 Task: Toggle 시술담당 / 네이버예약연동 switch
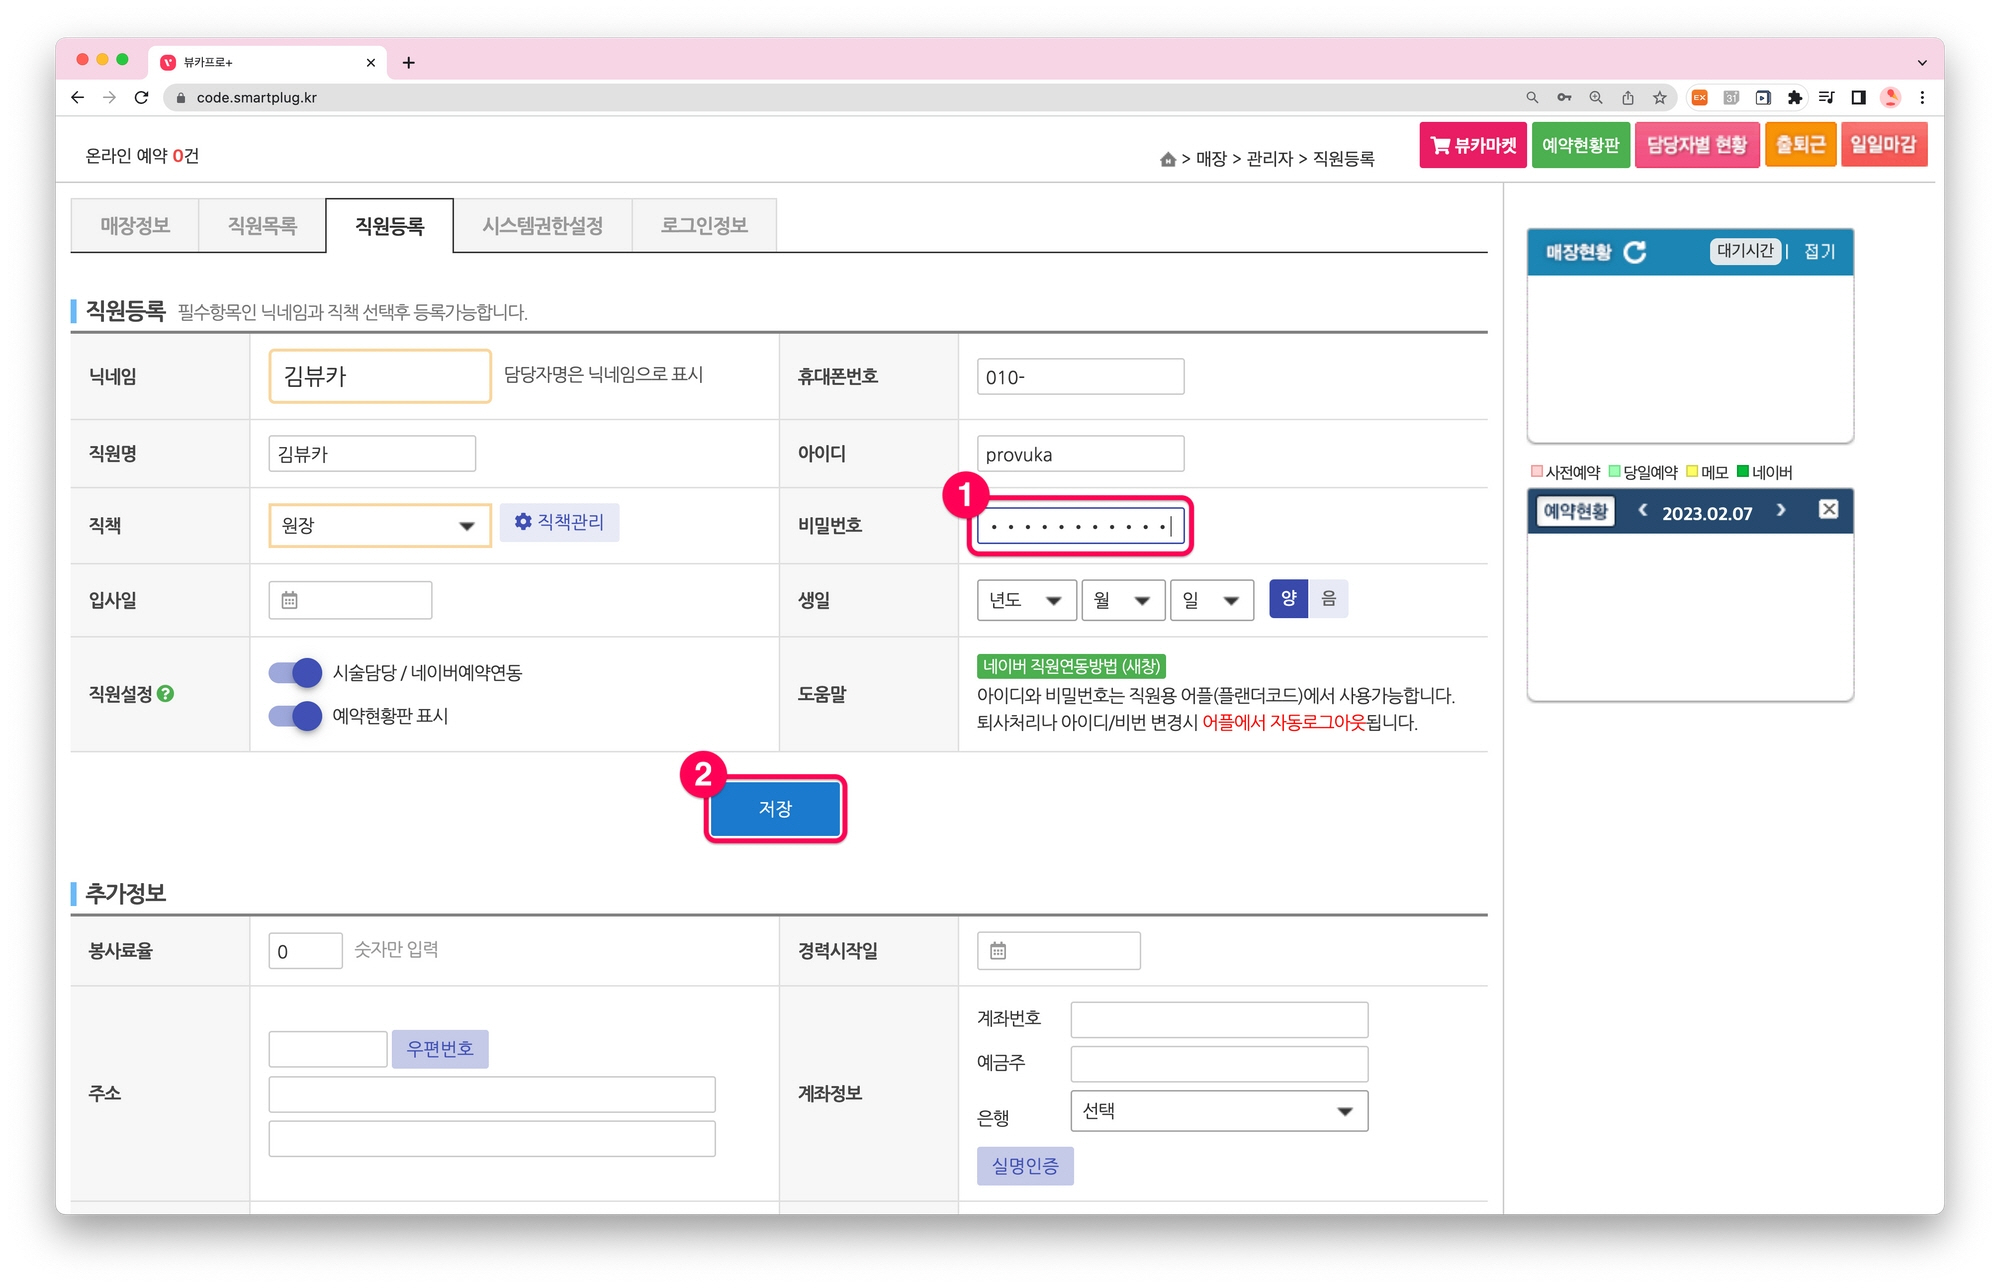[295, 672]
